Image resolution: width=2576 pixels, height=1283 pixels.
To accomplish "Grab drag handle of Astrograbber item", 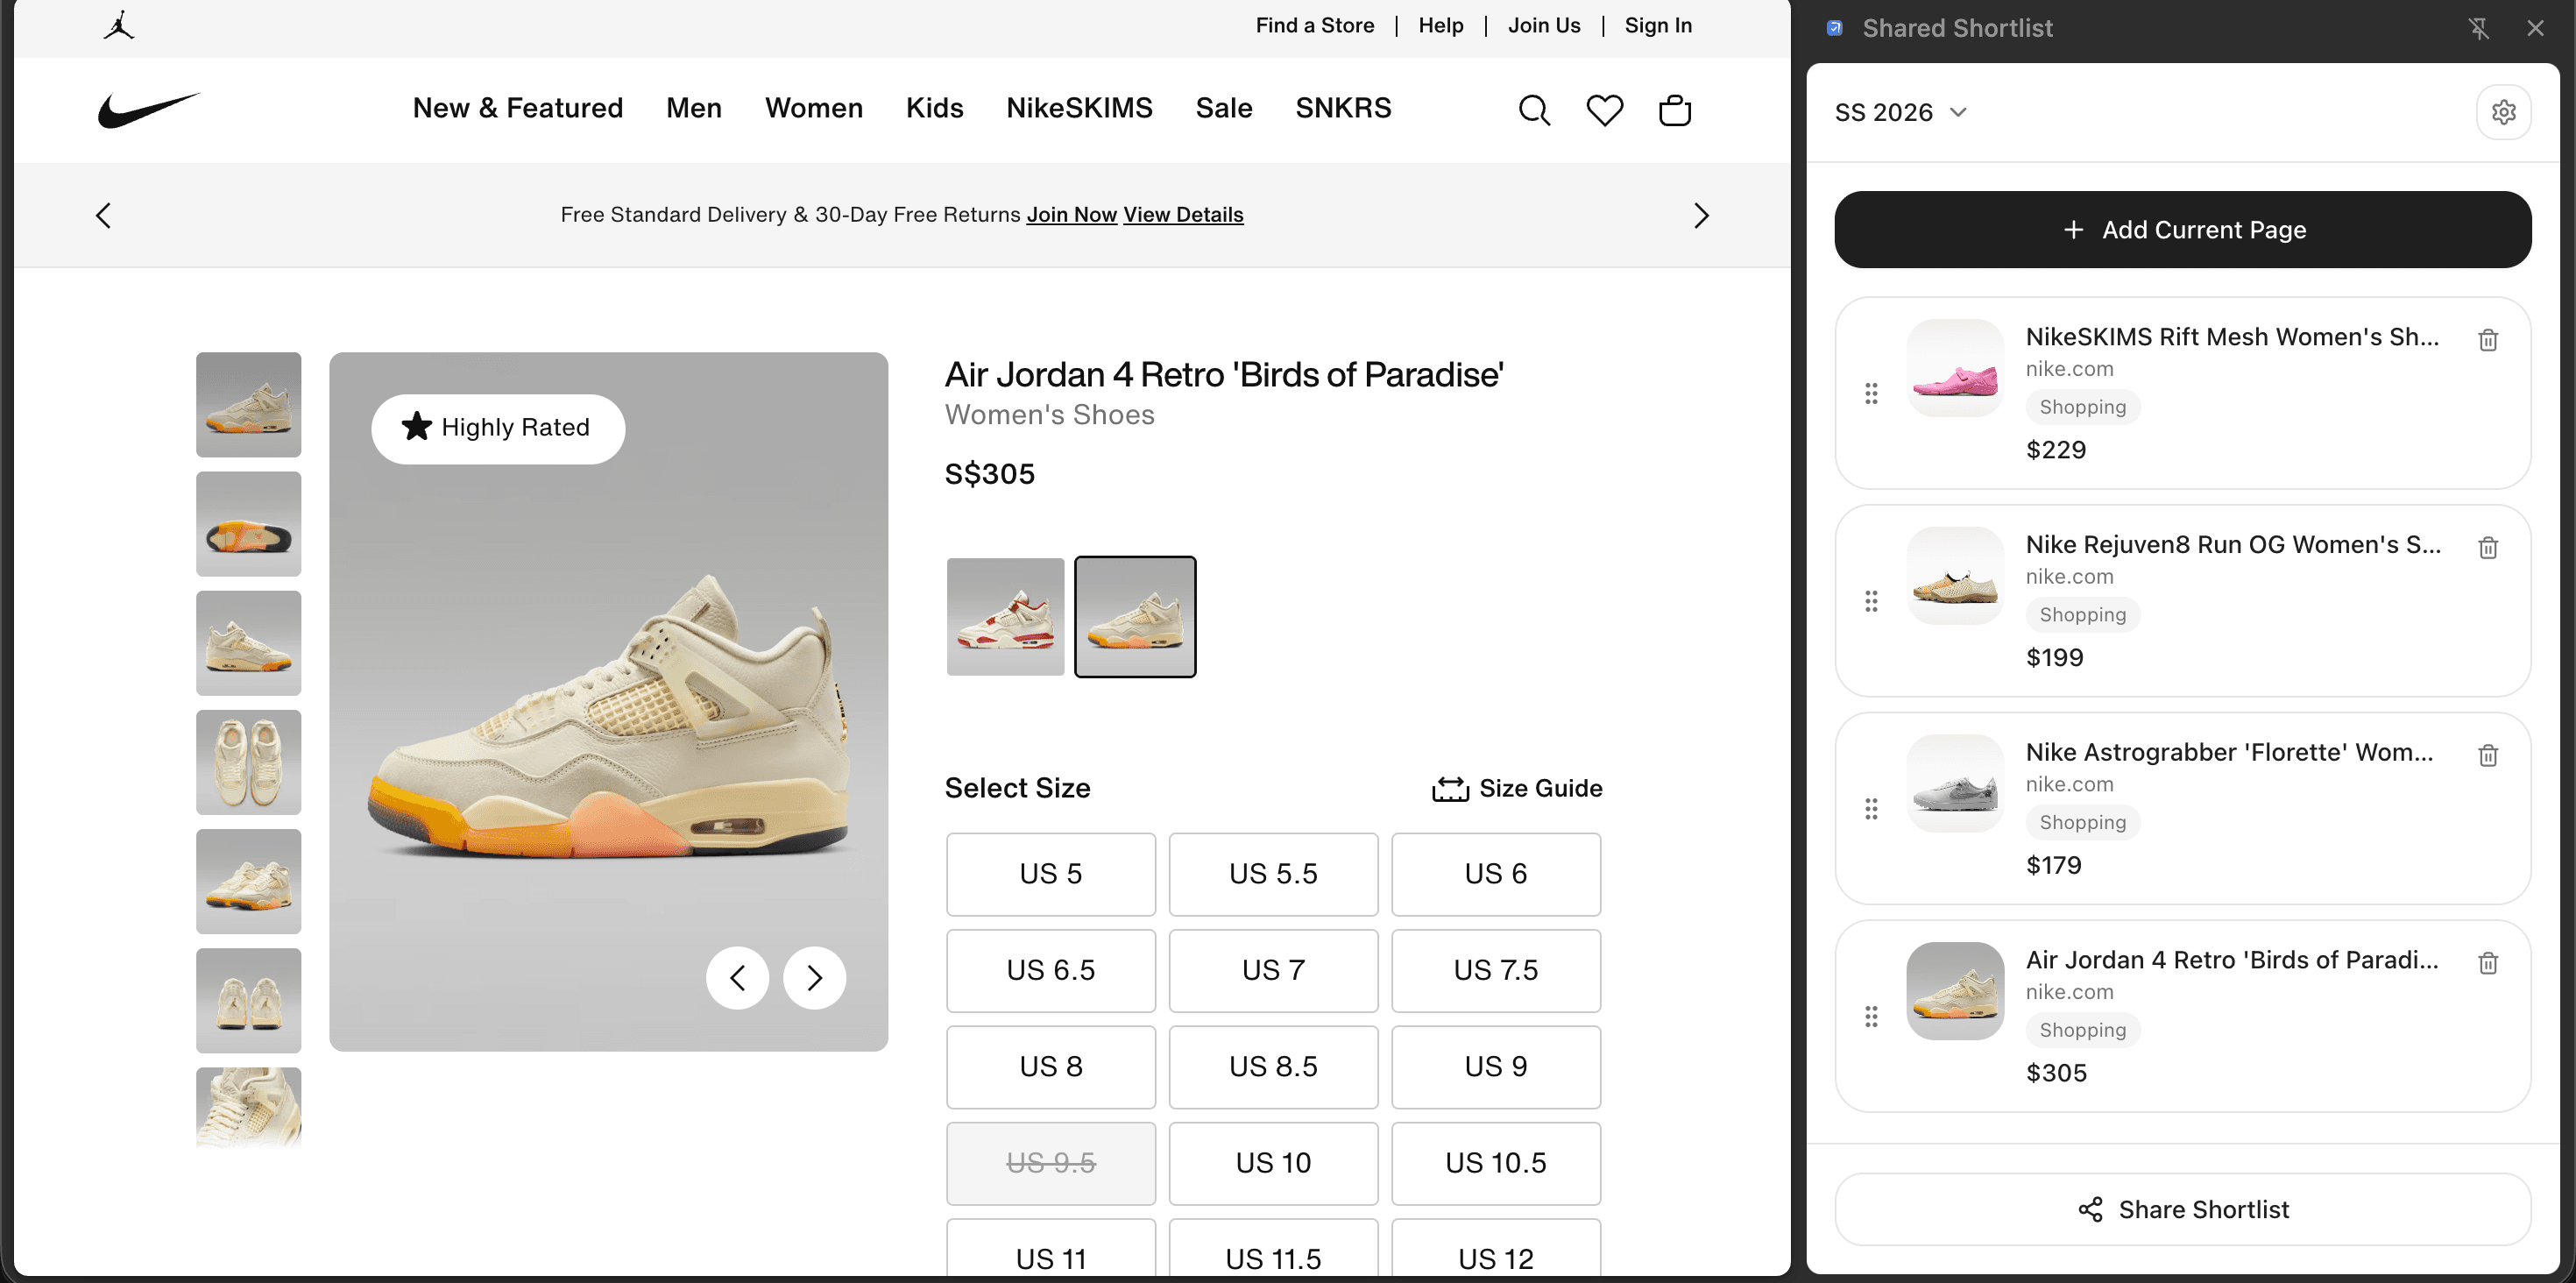I will pos(1871,808).
